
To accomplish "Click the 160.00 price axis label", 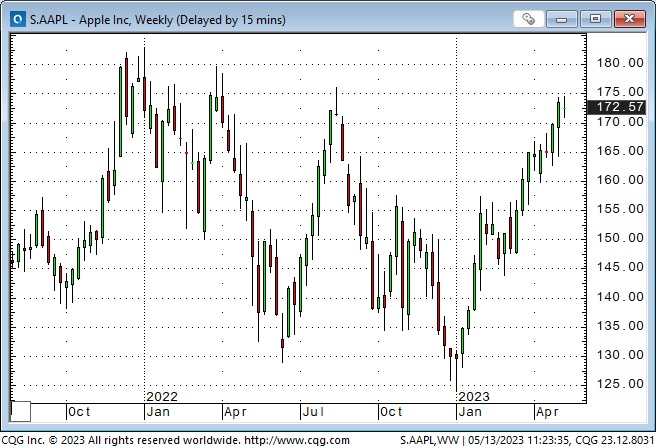I will click(620, 180).
